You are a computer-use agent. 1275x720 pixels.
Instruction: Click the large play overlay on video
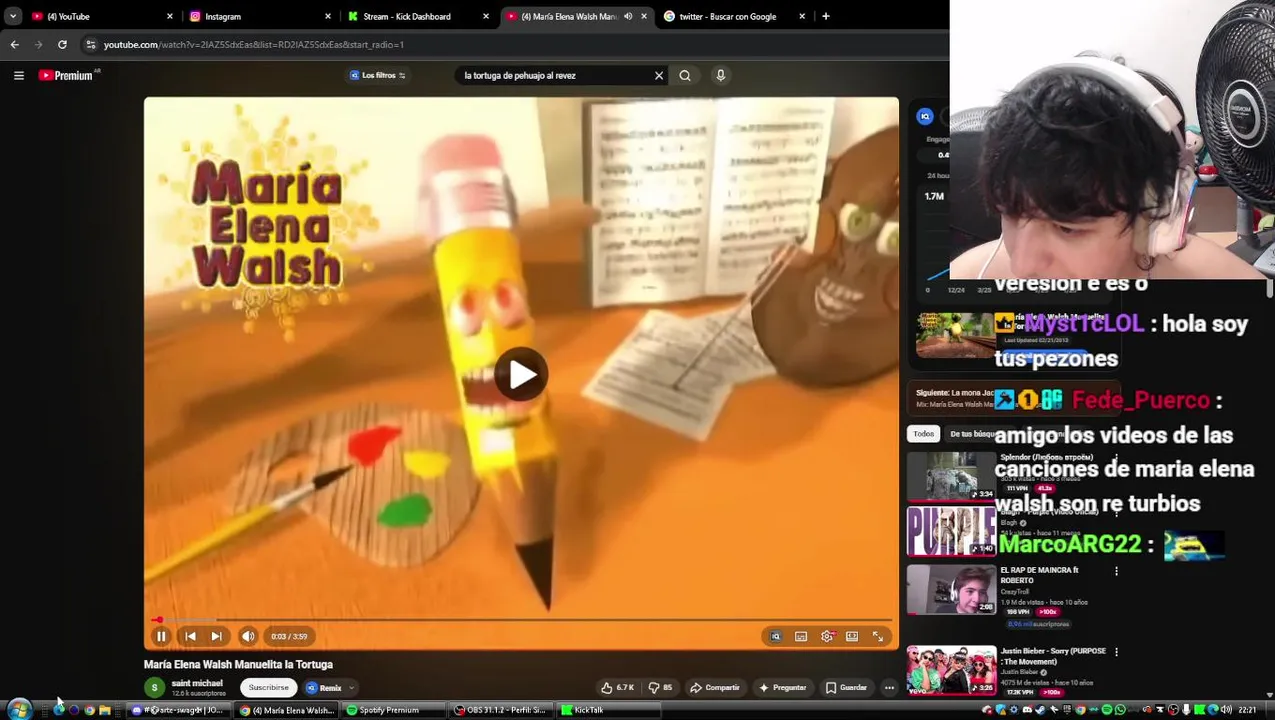point(521,374)
